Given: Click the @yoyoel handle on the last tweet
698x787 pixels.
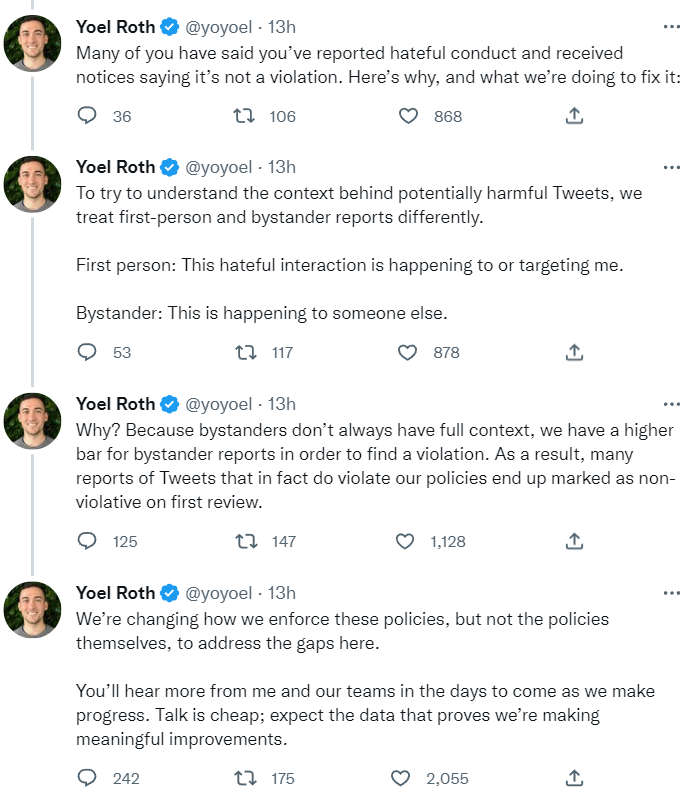Looking at the screenshot, I should 220,593.
